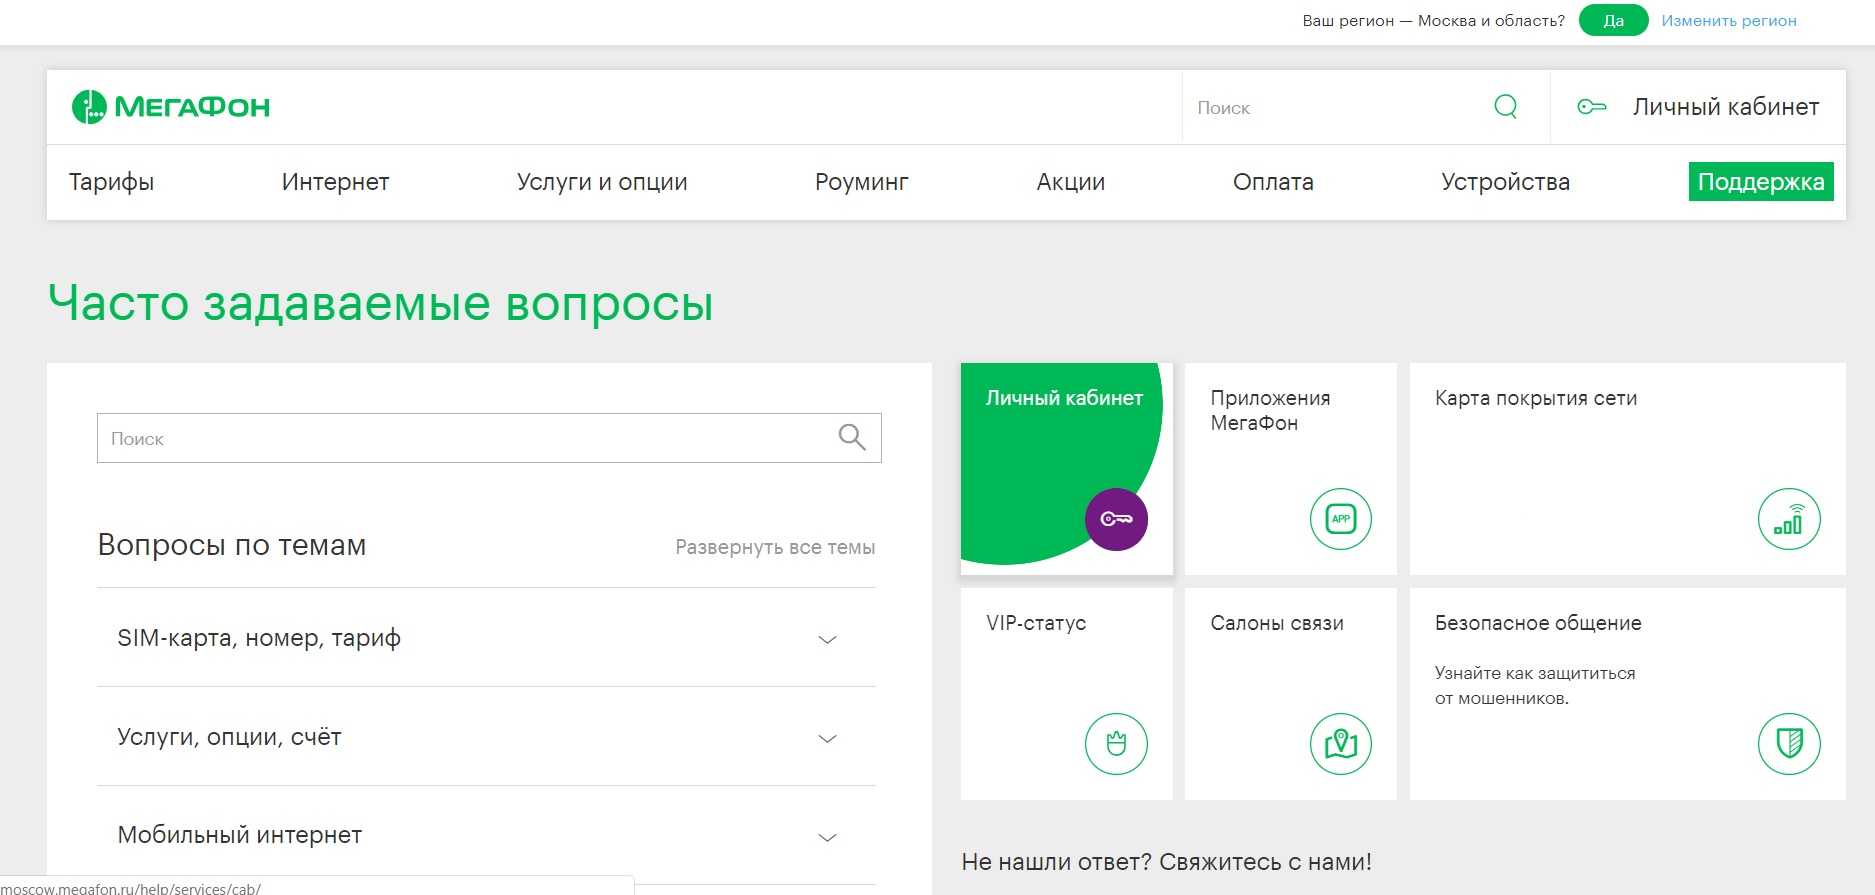The image size is (1875, 895).
Task: Click the FAQ search magnifier icon
Action: [x=851, y=438]
